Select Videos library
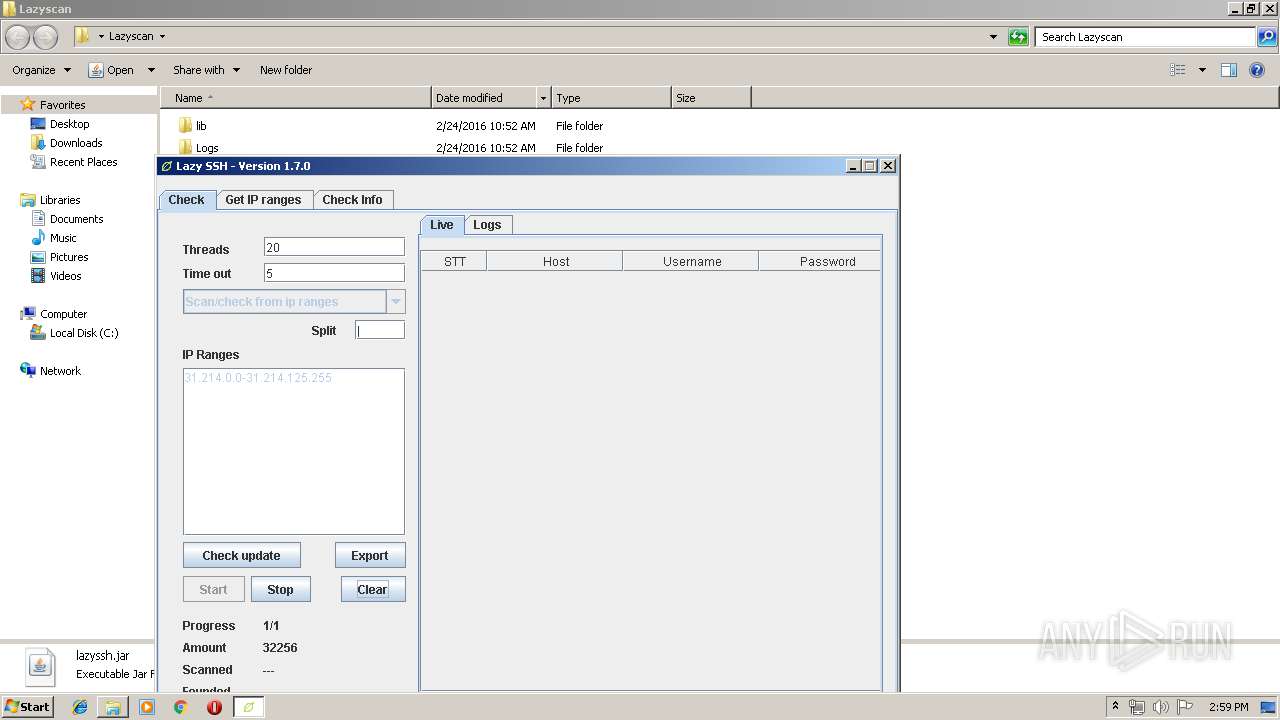The width and height of the screenshot is (1280, 720). coord(65,276)
